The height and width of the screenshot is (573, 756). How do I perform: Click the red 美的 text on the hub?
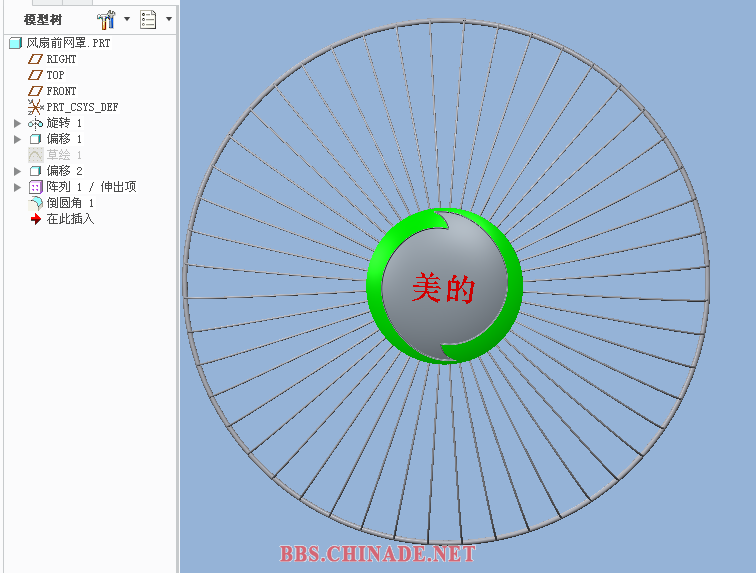(444, 288)
